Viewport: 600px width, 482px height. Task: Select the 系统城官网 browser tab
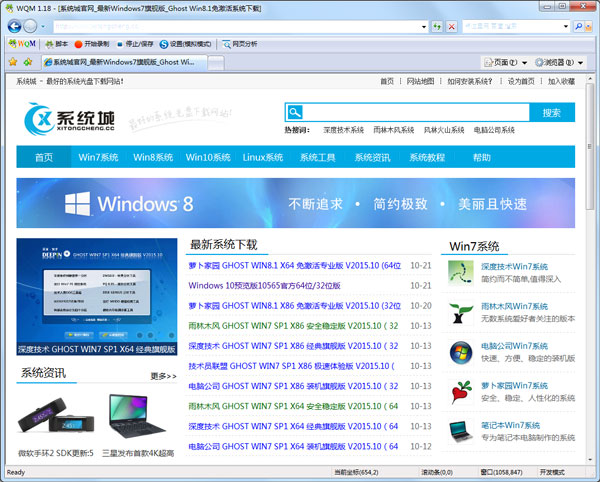(124, 62)
